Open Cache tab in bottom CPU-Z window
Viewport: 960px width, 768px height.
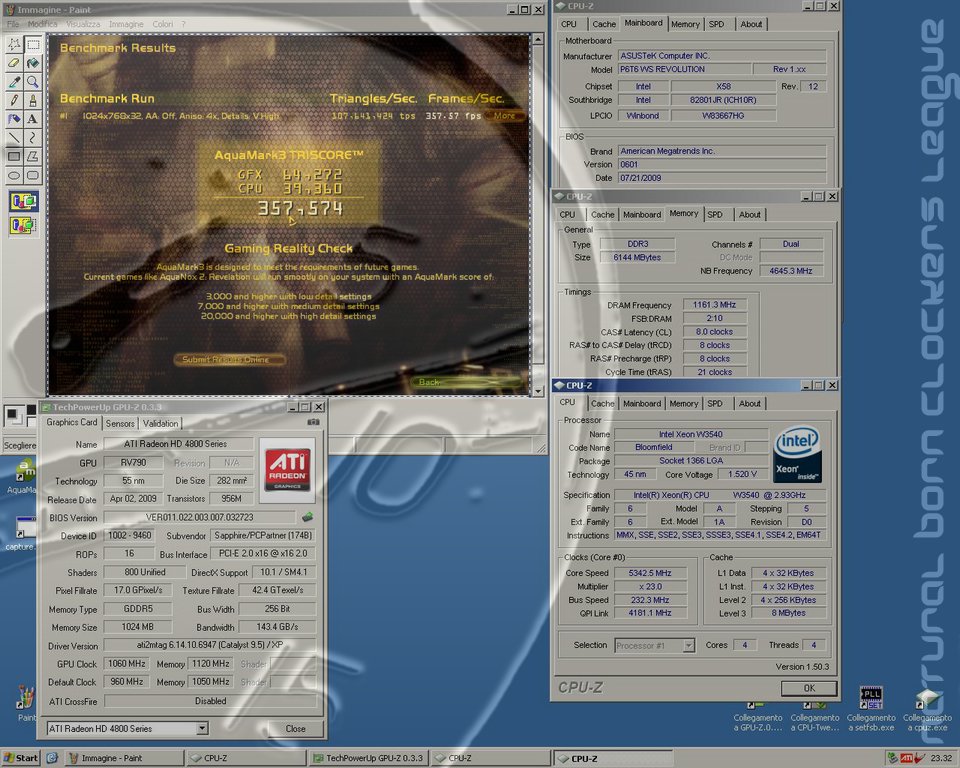602,404
